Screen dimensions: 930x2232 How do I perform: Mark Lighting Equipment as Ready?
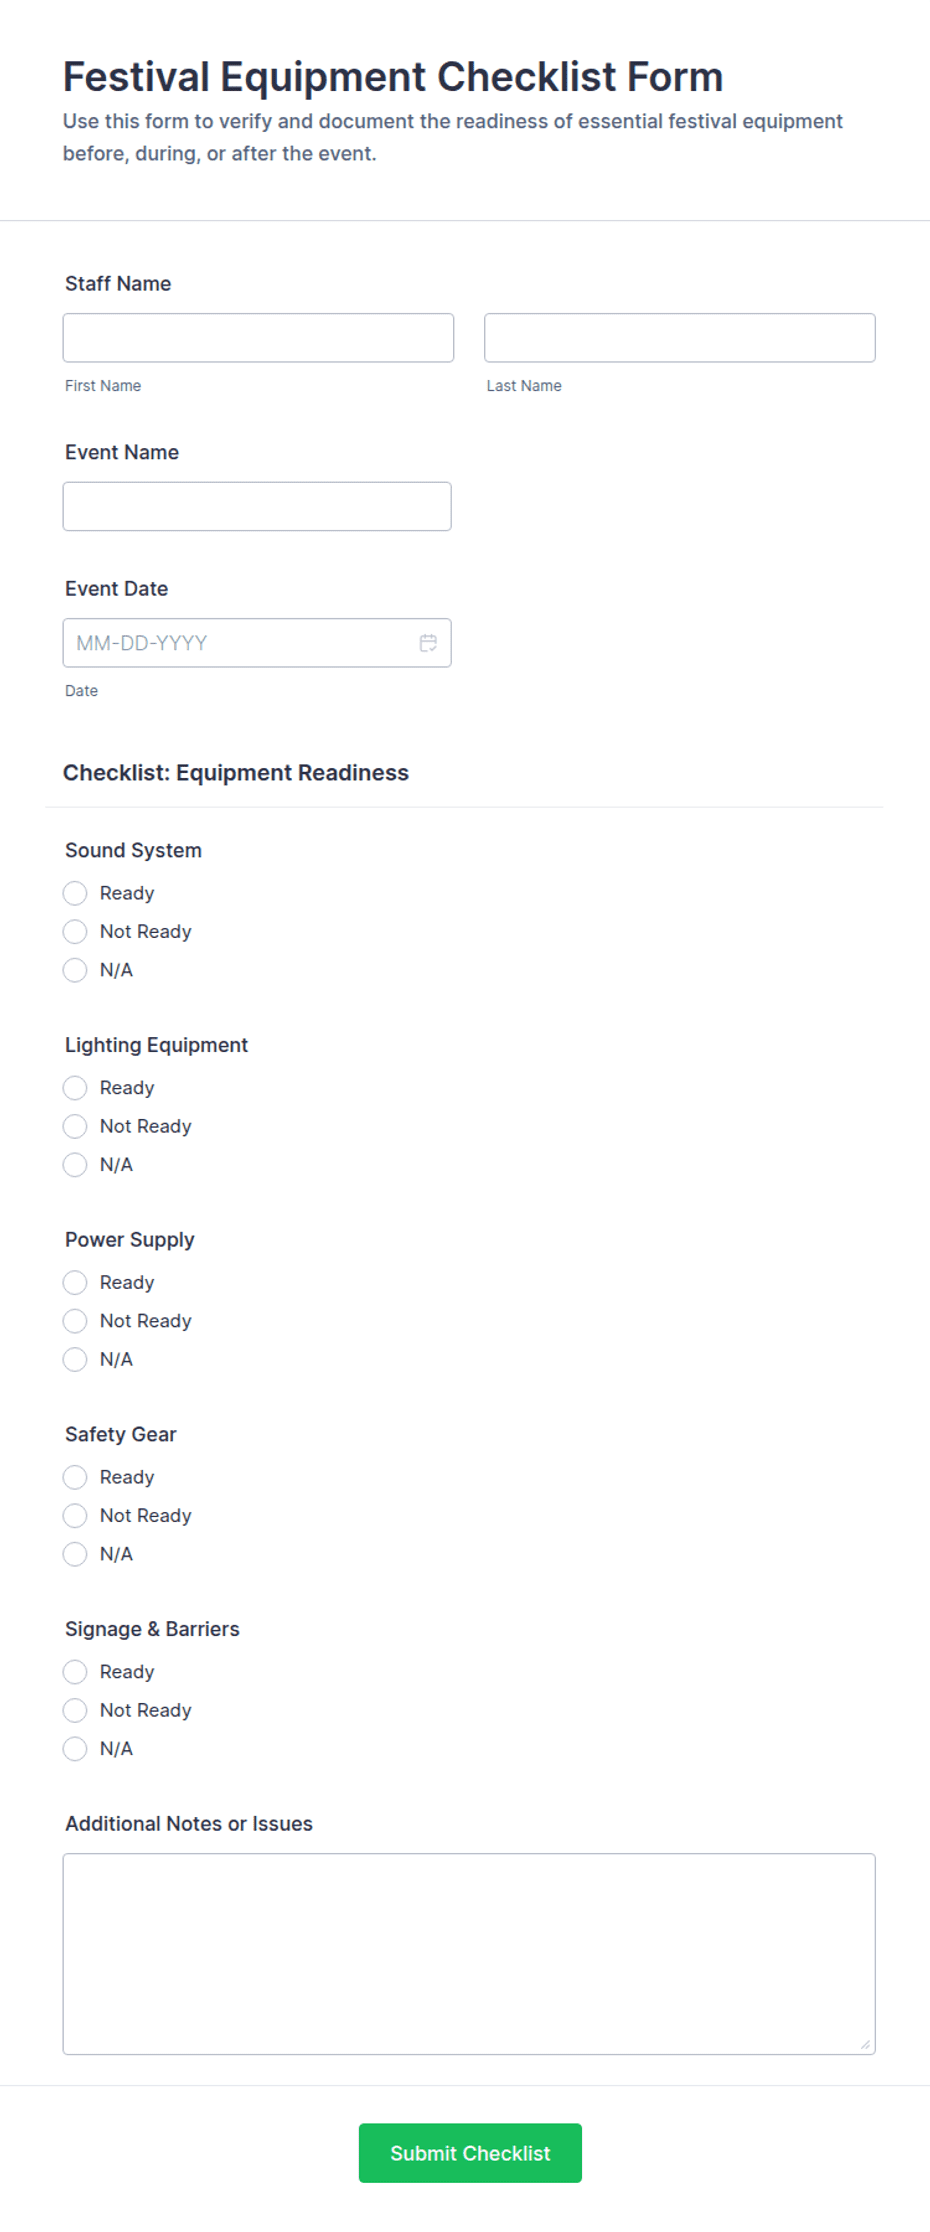[x=75, y=1088]
